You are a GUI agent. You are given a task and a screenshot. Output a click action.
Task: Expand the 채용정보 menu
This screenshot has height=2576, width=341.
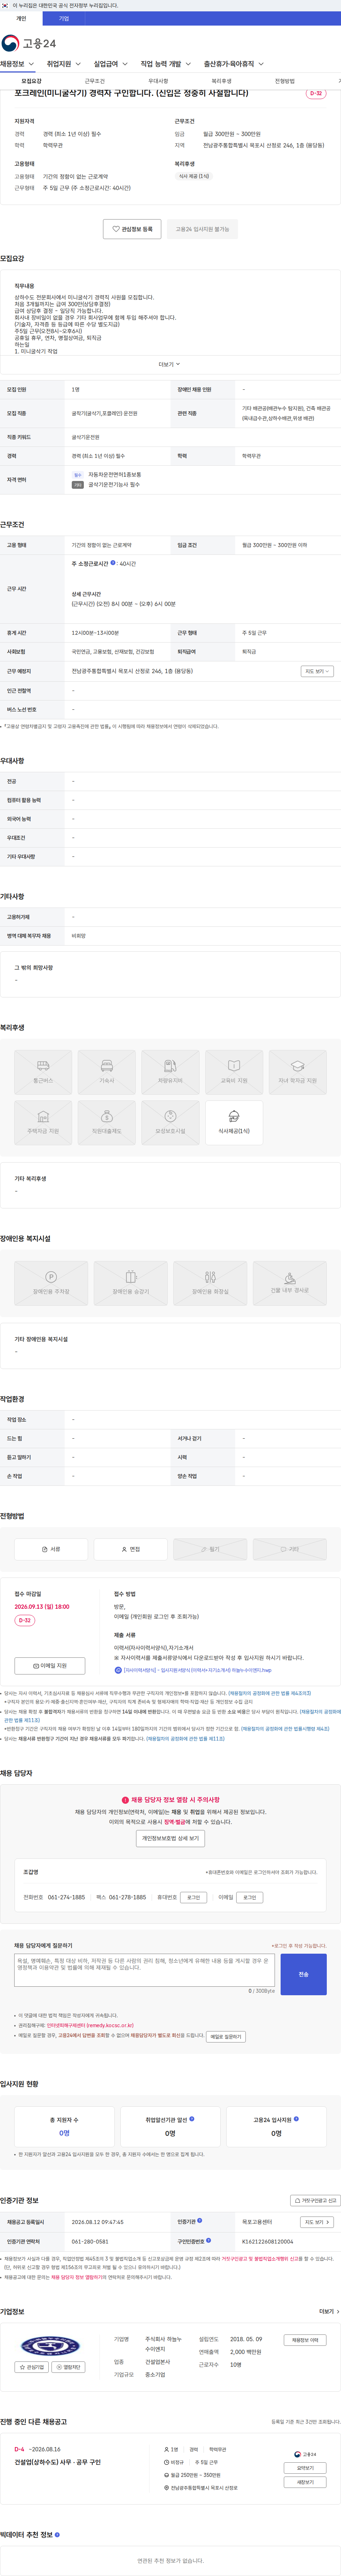(x=17, y=64)
